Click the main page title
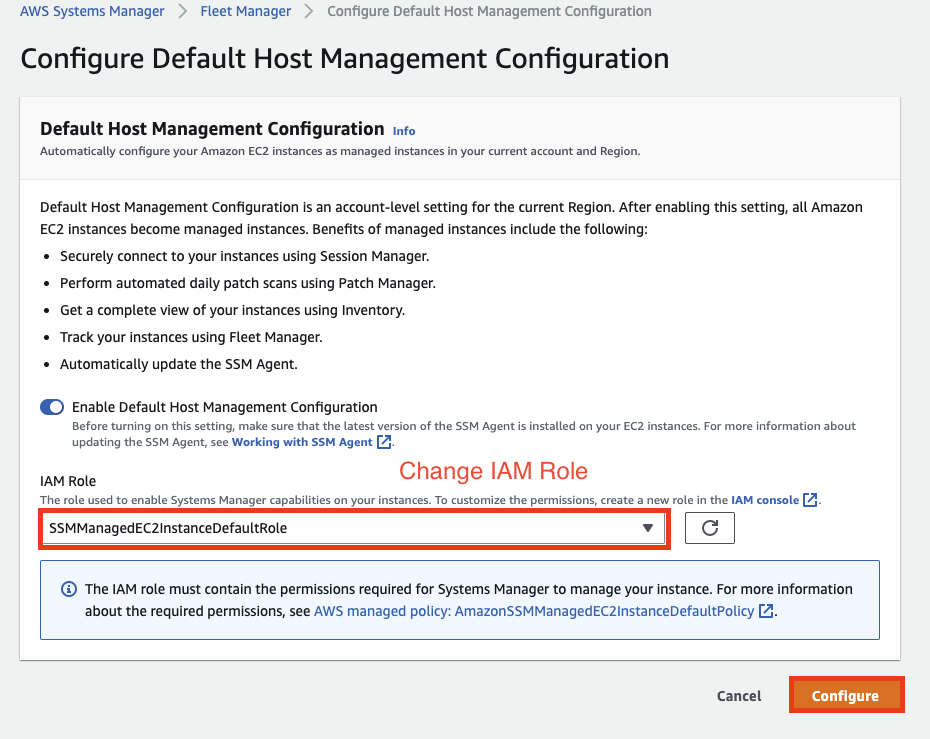Image resolution: width=930 pixels, height=739 pixels. [345, 59]
